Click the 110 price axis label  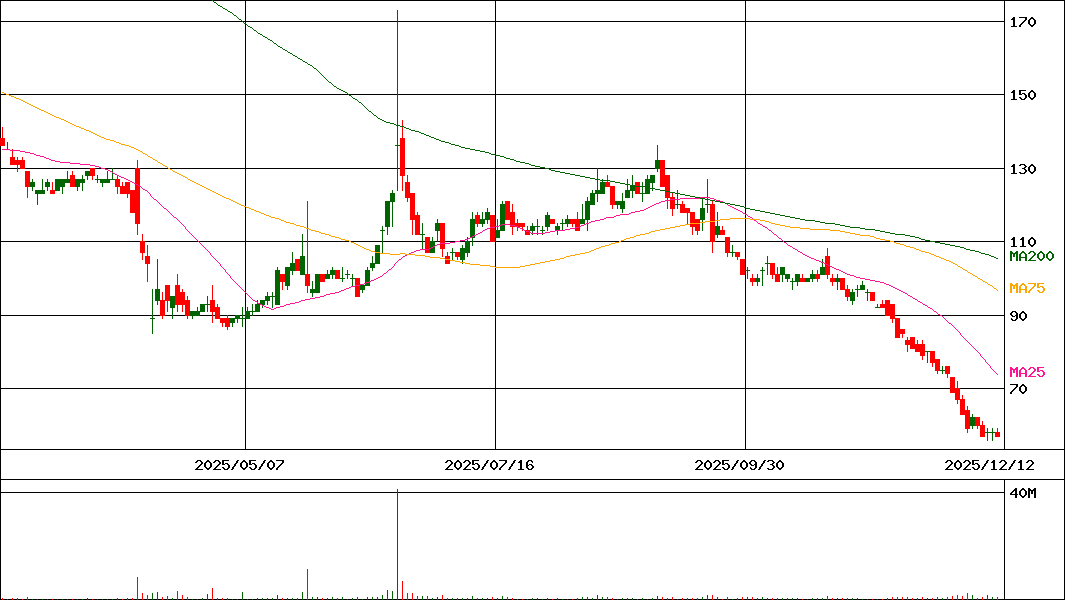pos(1022,242)
